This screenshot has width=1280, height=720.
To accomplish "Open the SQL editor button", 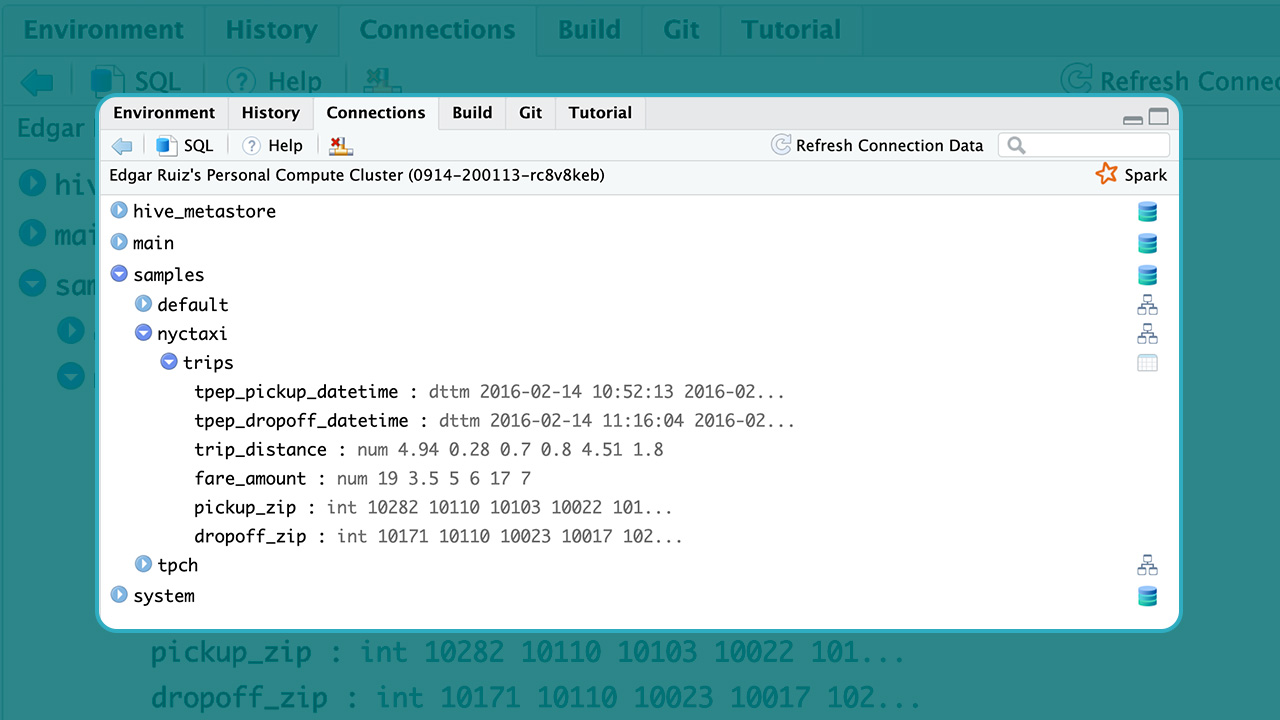I will pyautogui.click(x=185, y=146).
